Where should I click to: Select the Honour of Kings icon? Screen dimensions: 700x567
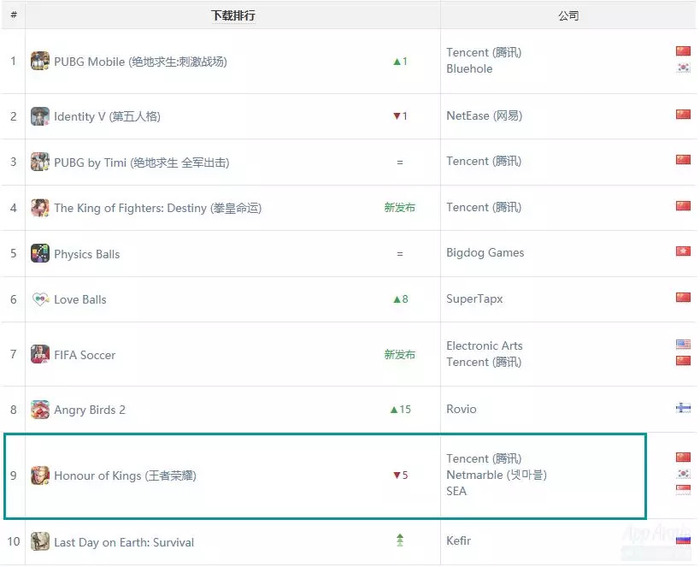(x=40, y=475)
